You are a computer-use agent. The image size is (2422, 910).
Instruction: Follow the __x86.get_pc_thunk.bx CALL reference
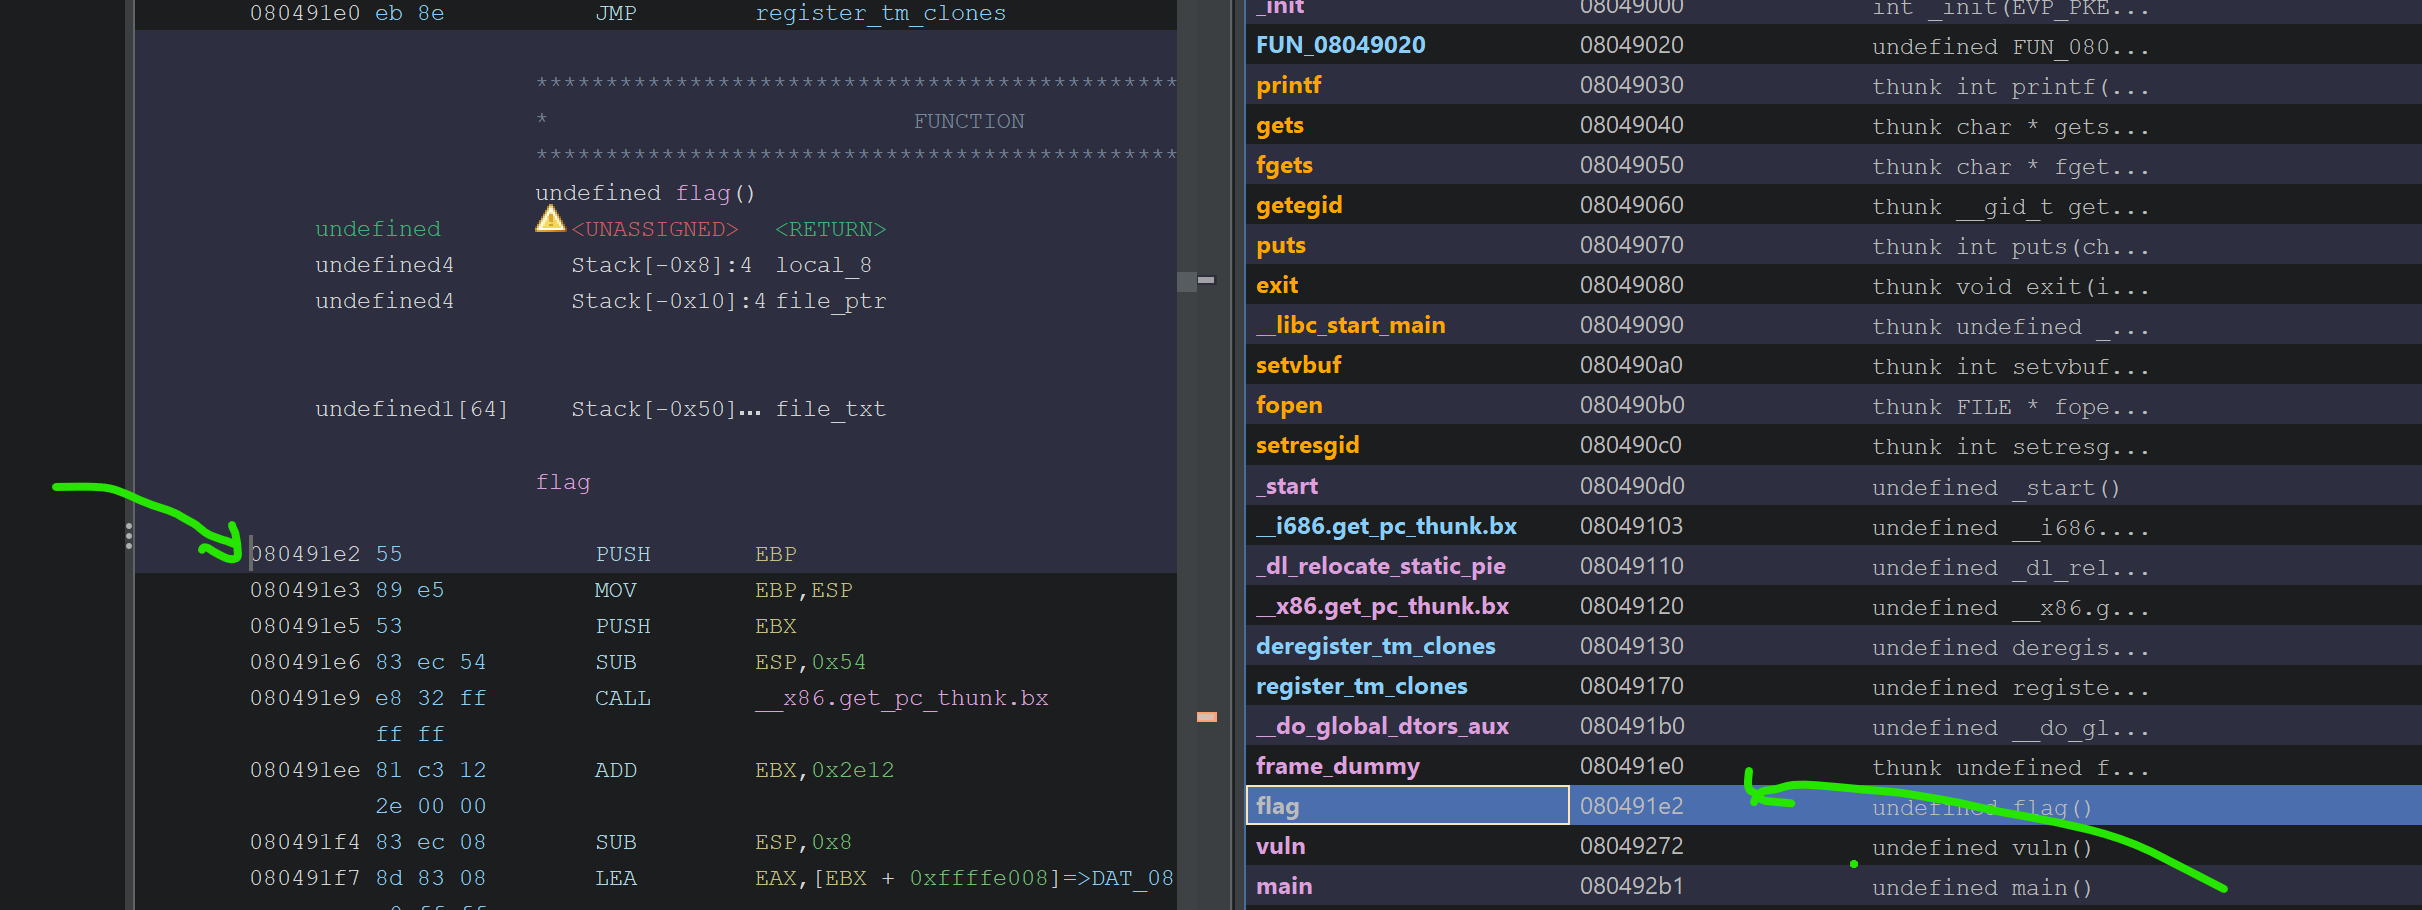901,698
